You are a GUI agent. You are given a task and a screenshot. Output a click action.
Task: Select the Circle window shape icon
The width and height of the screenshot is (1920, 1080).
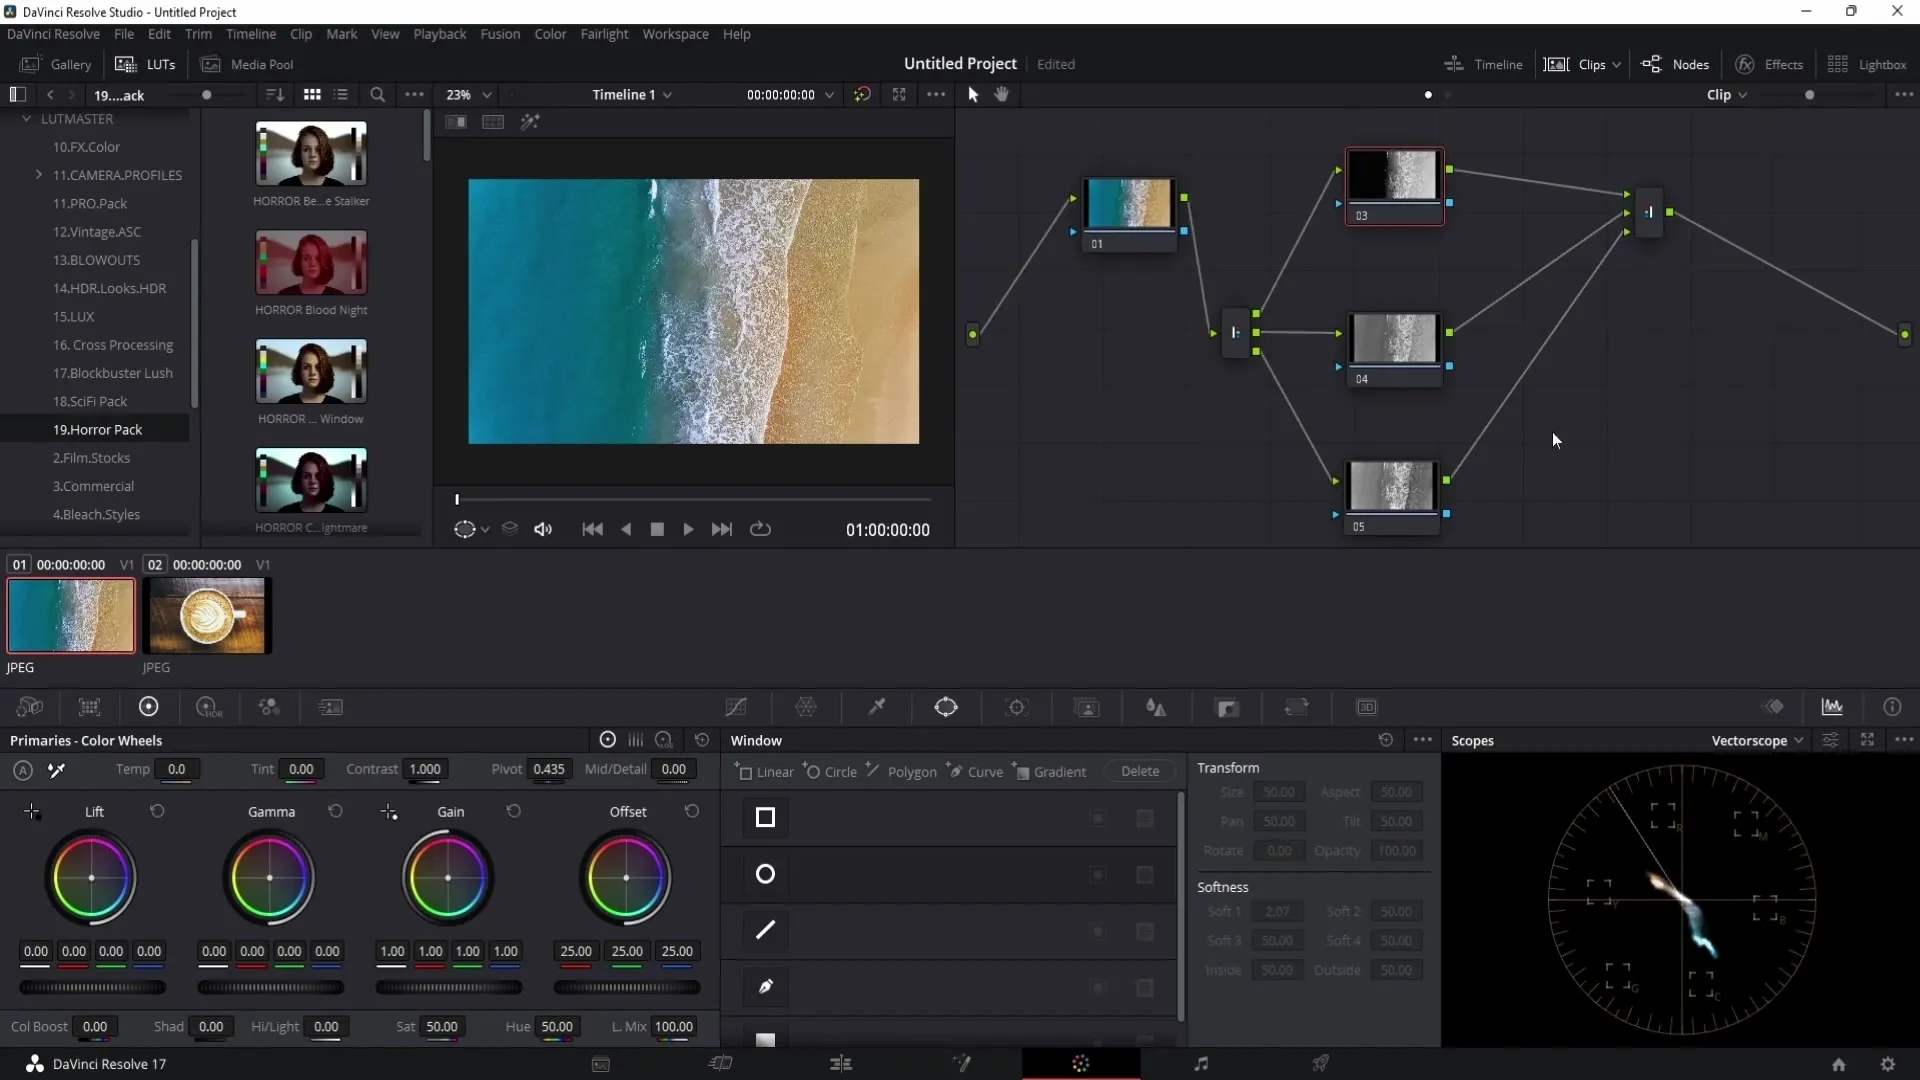coord(765,874)
